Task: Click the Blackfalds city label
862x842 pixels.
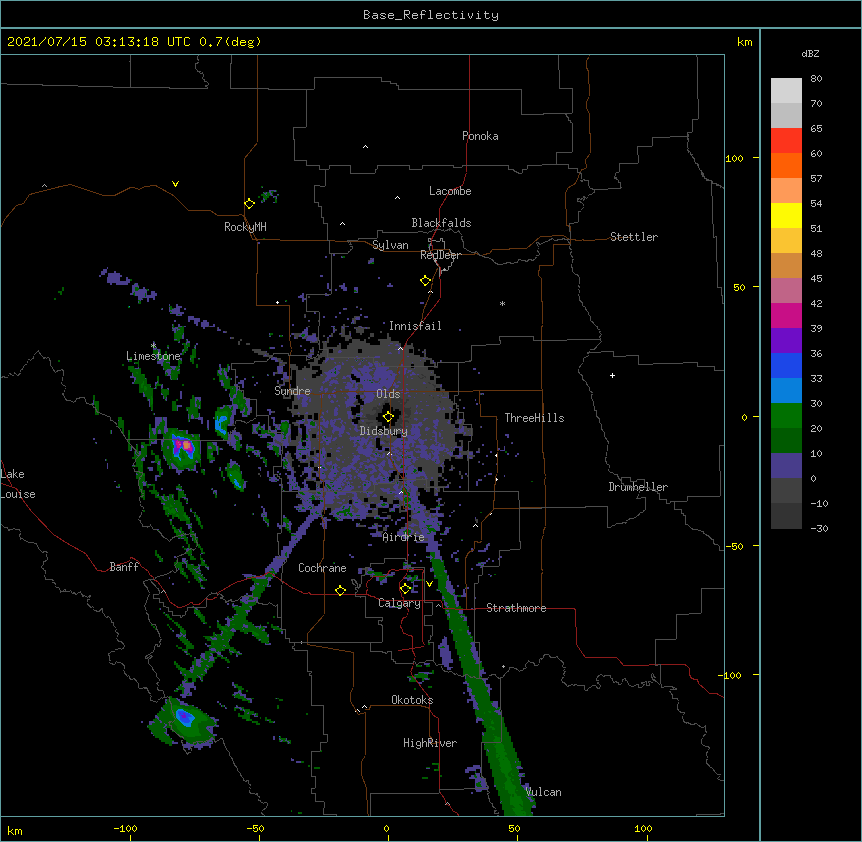Action: (441, 223)
